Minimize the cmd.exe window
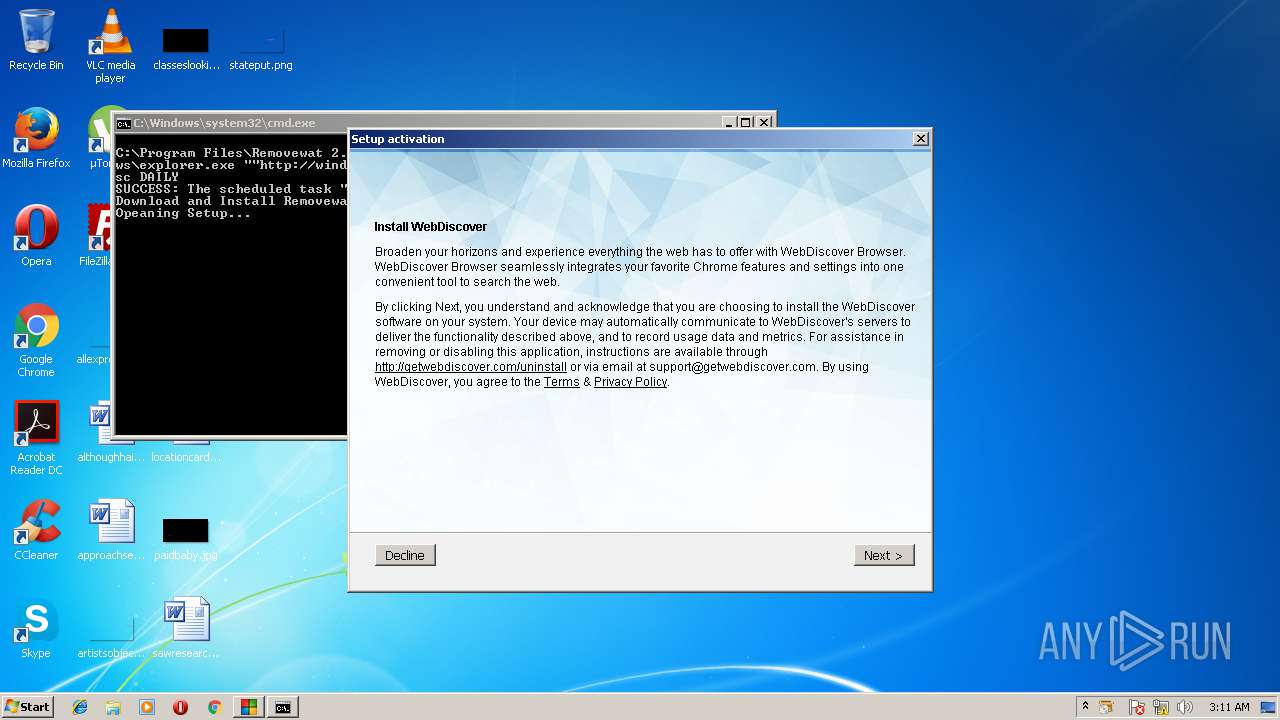1280x720 pixels. click(x=729, y=122)
